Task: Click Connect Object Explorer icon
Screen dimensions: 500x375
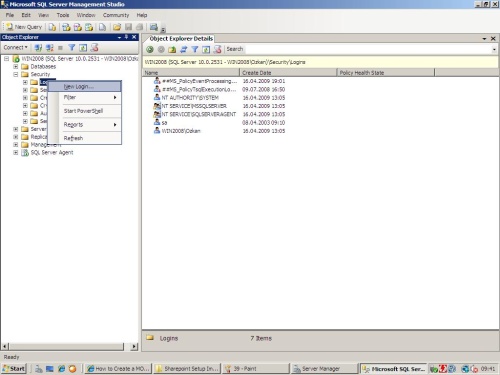Action: pos(38,48)
